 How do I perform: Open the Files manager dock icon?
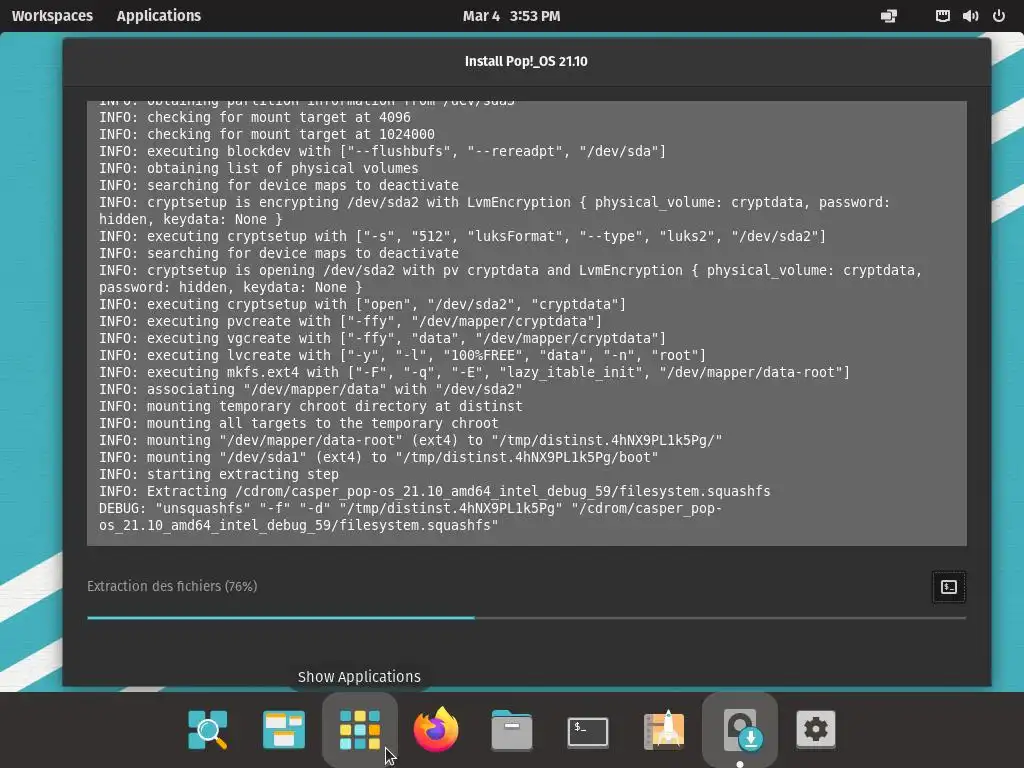tap(511, 729)
